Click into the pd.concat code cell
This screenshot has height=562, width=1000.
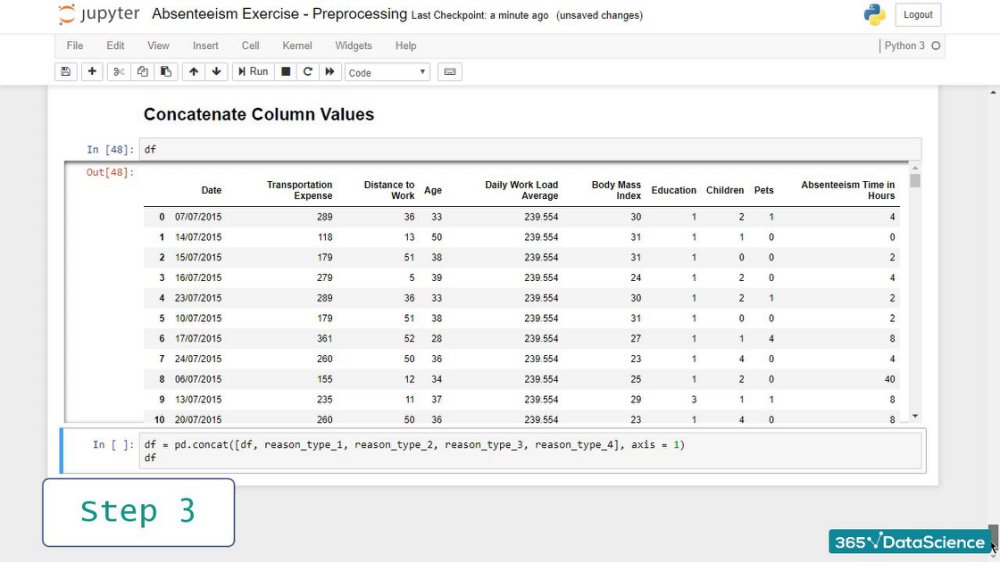coord(530,451)
